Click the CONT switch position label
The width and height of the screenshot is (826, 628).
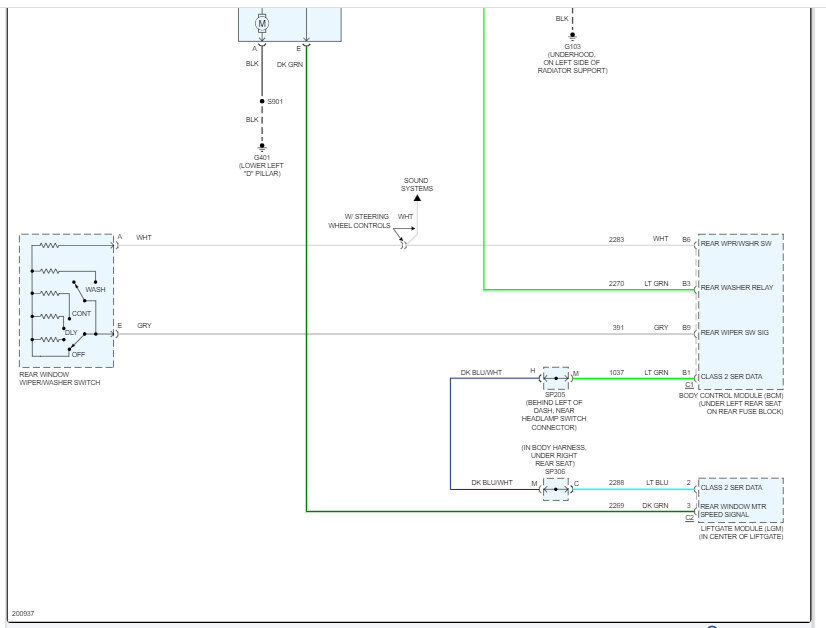pos(82,313)
